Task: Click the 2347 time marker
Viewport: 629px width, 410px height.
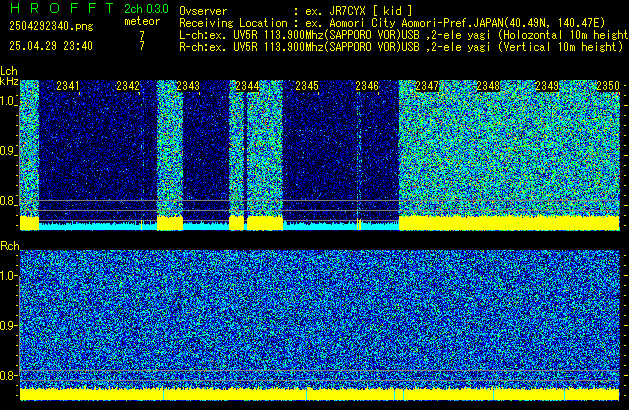Action: [x=427, y=86]
